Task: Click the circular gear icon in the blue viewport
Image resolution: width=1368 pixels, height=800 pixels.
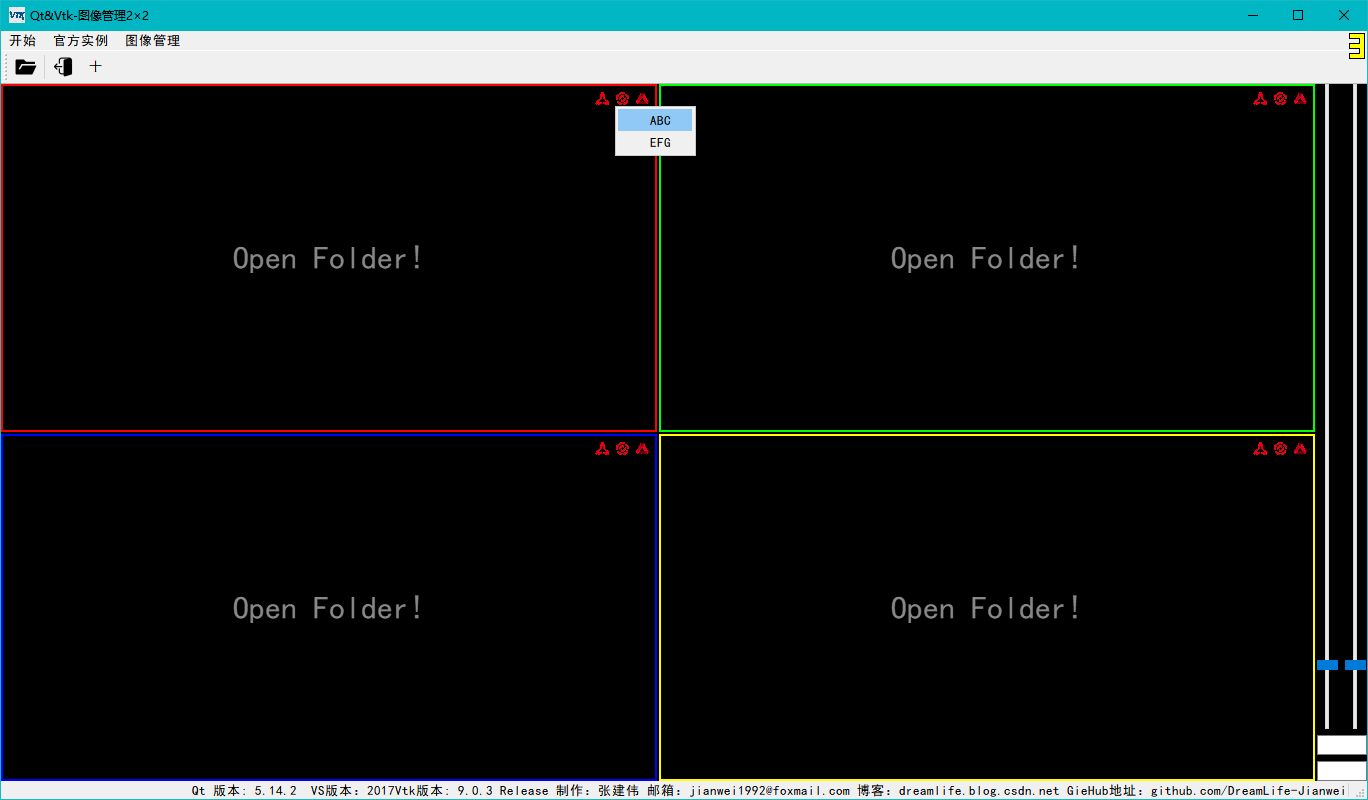Action: coord(622,448)
